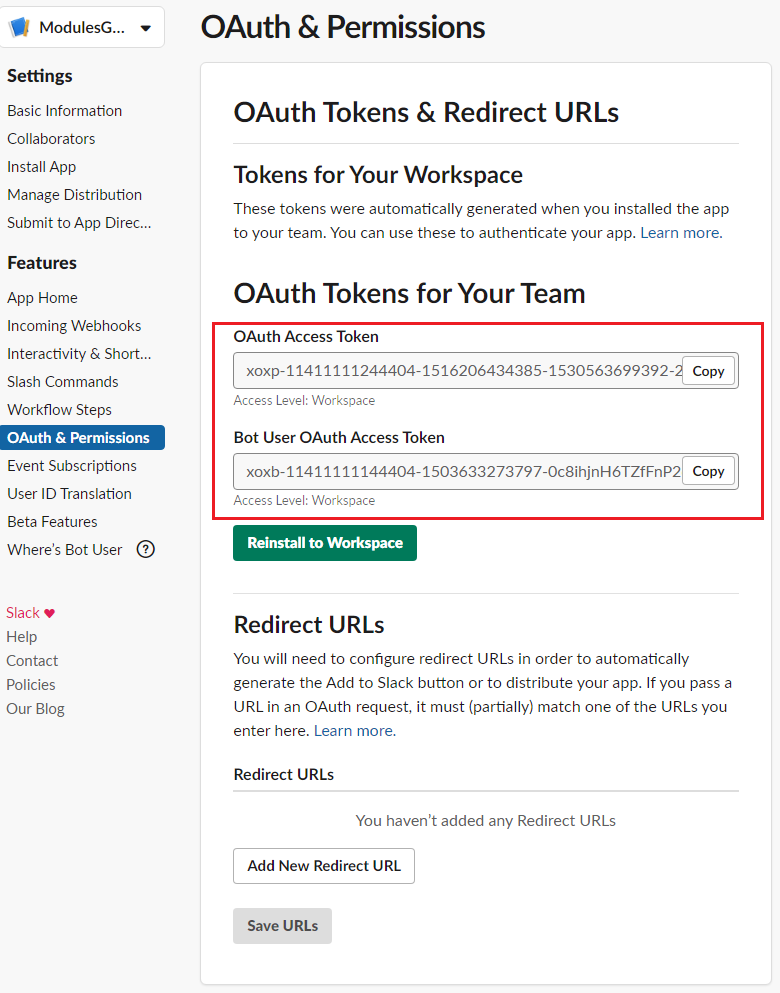
Task: Click the OAuth Tokens & Redirect URLs heading
Action: pyautogui.click(x=426, y=113)
